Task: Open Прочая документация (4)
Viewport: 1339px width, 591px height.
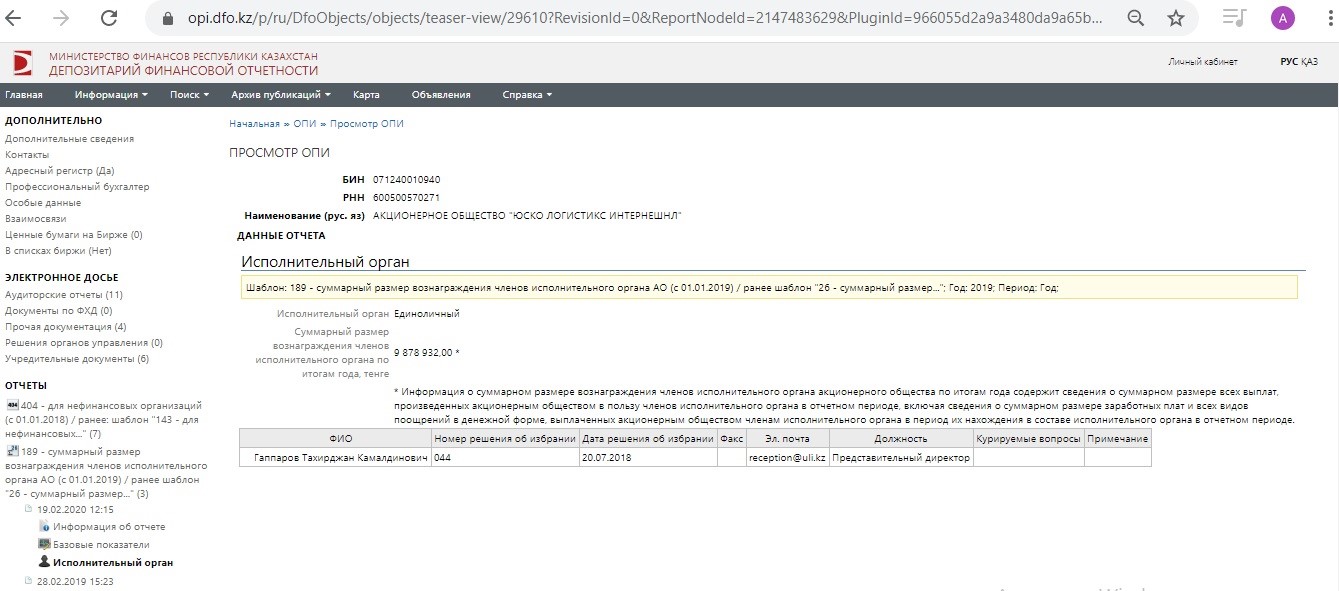Action: (x=66, y=327)
